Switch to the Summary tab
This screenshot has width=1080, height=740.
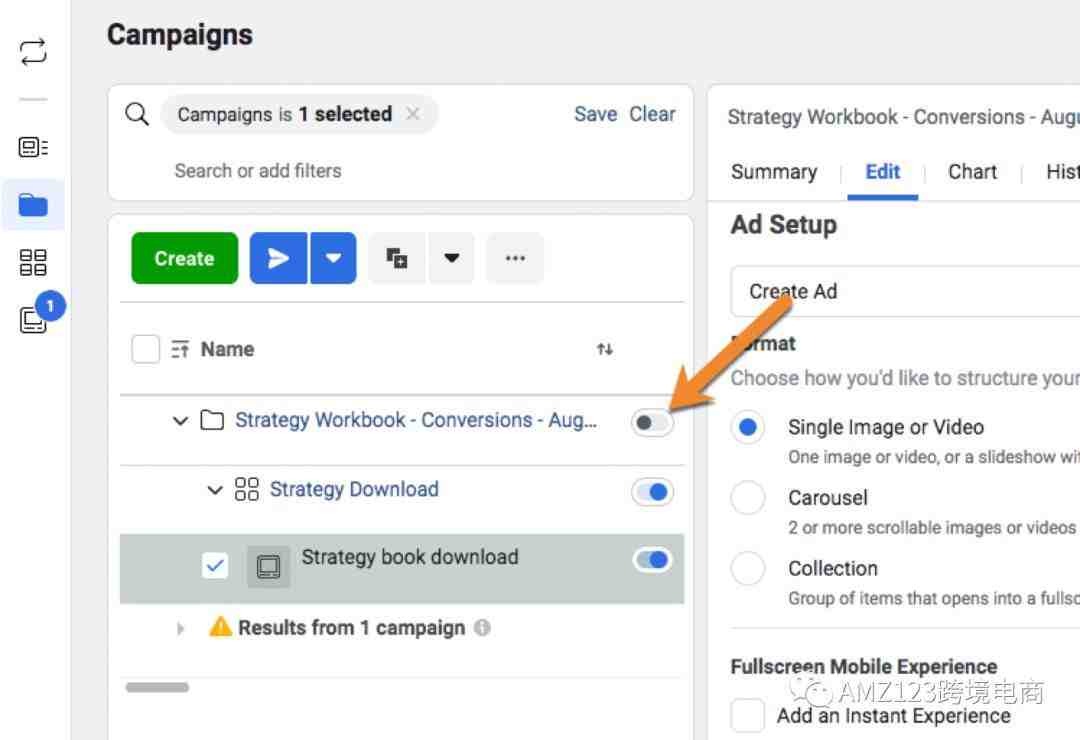(x=773, y=172)
